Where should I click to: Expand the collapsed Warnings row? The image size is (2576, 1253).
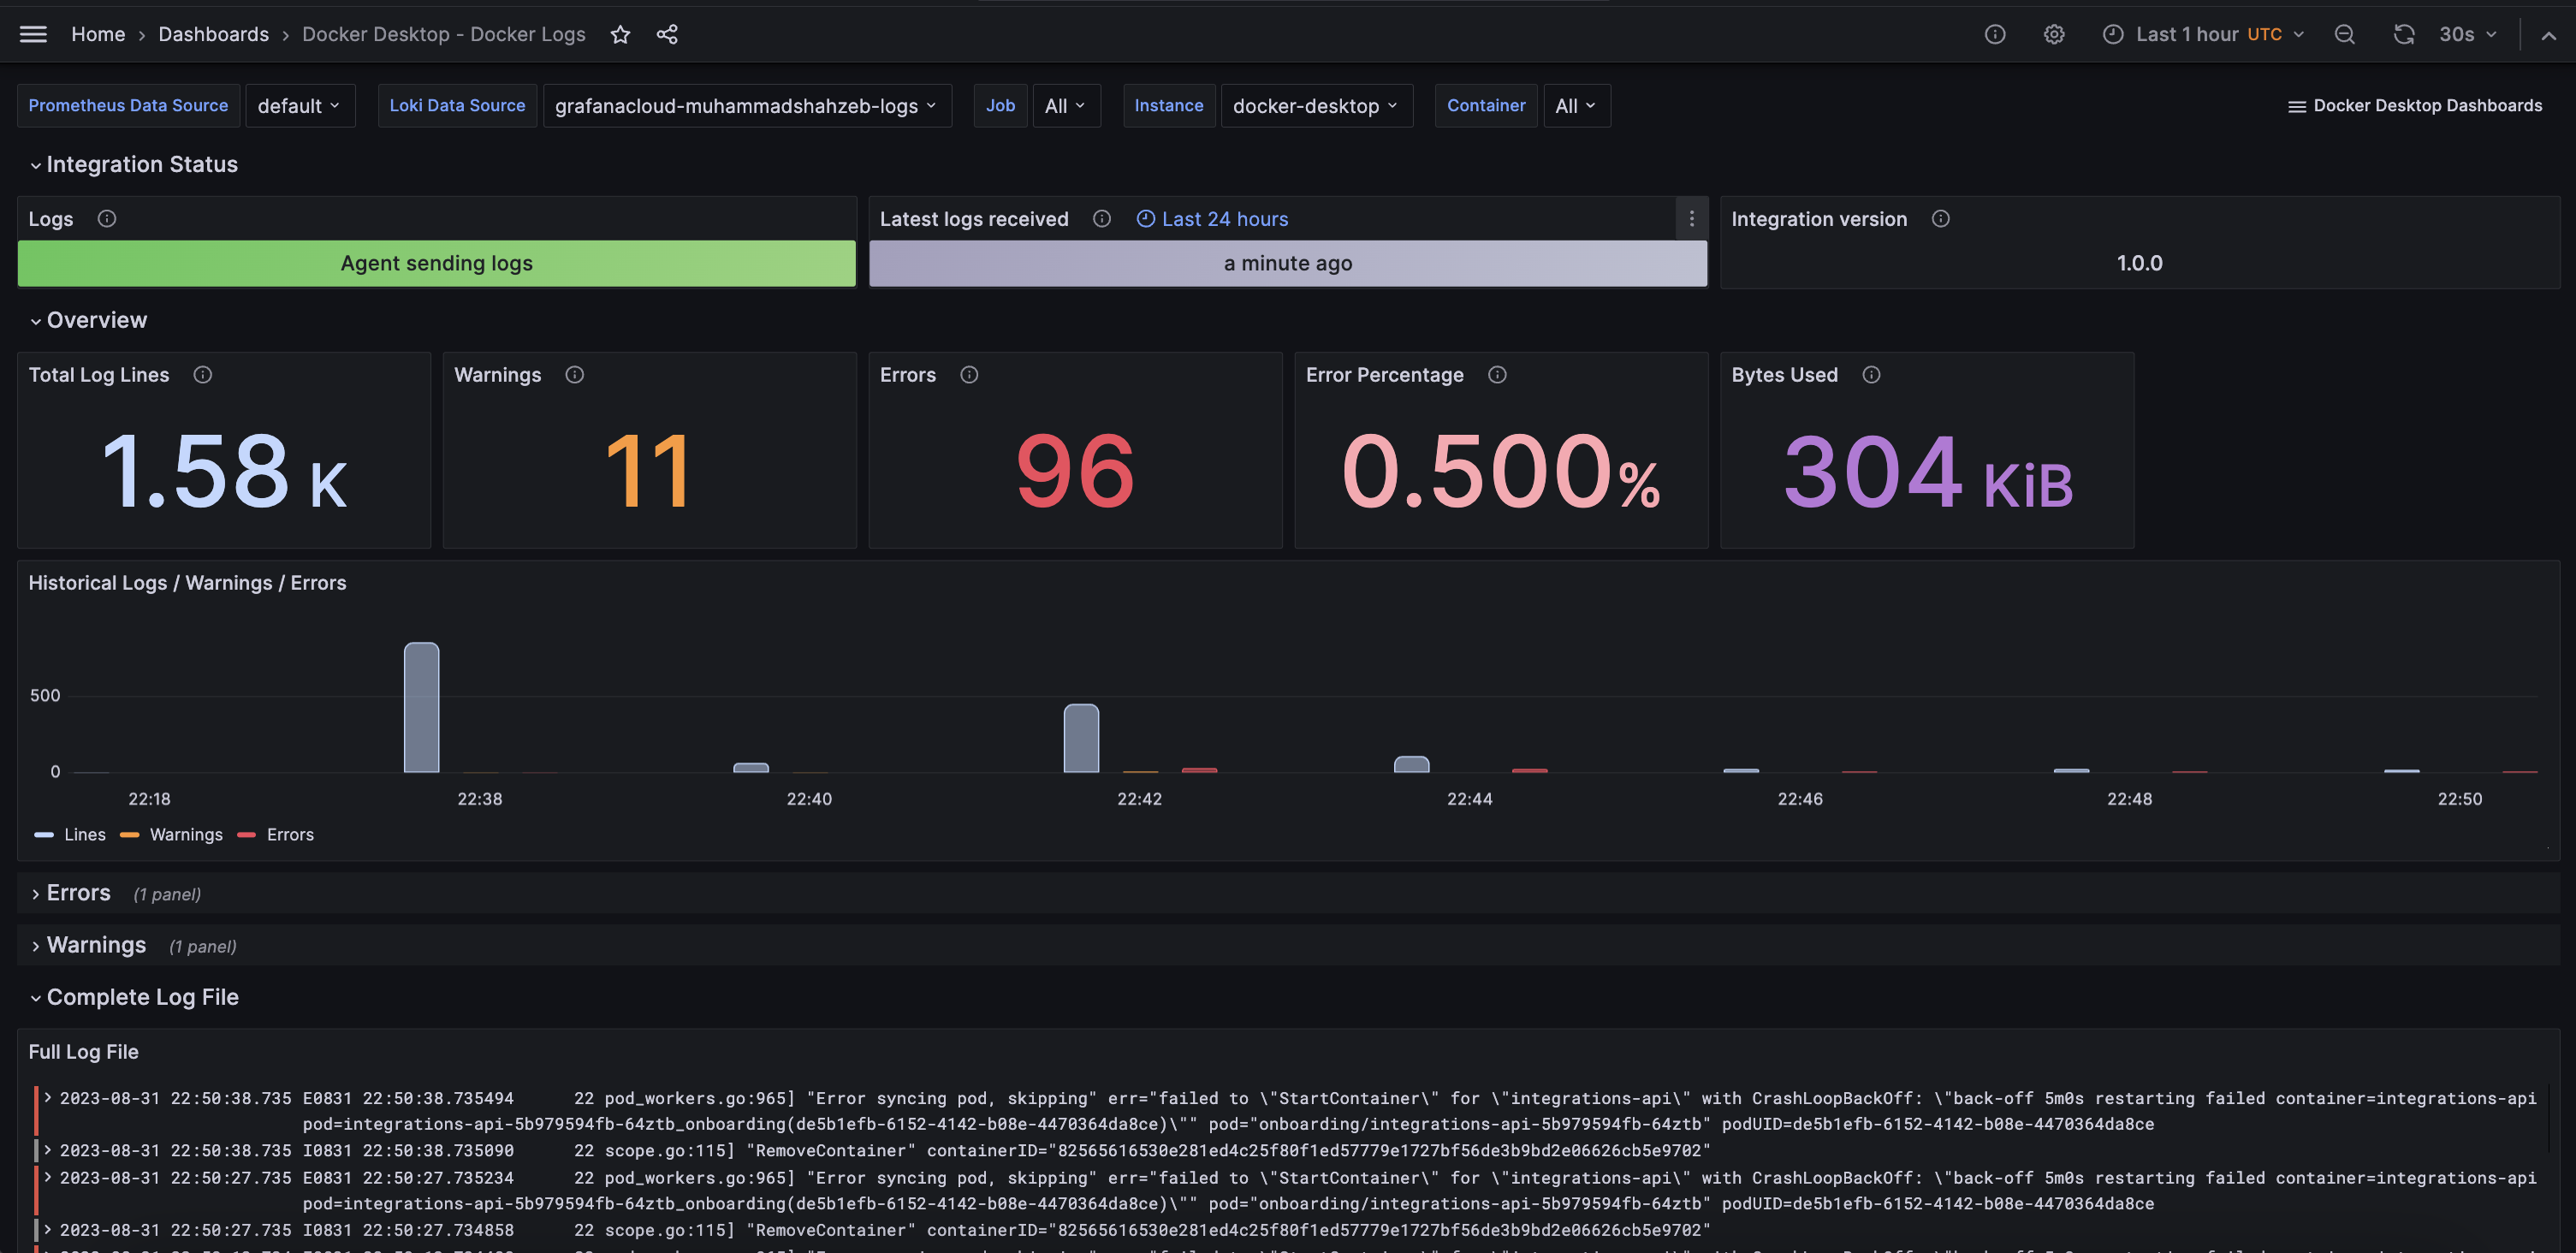pos(96,945)
